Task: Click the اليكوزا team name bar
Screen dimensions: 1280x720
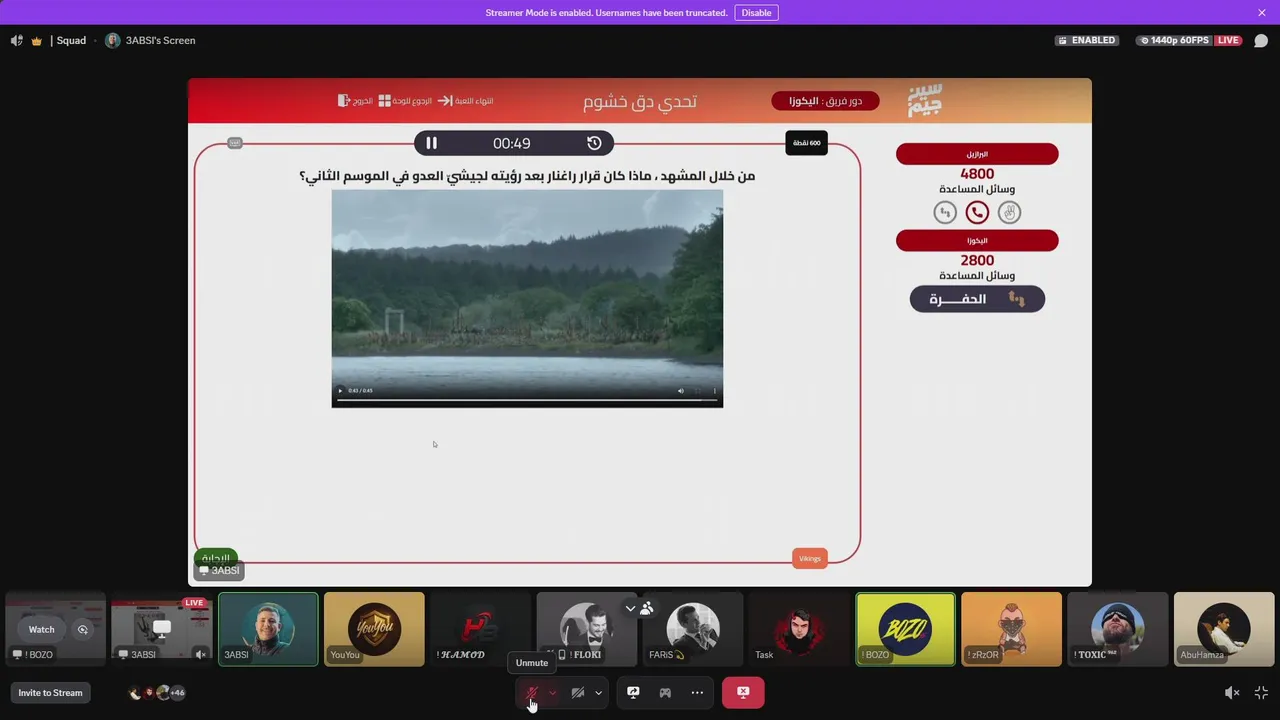Action: 977,240
